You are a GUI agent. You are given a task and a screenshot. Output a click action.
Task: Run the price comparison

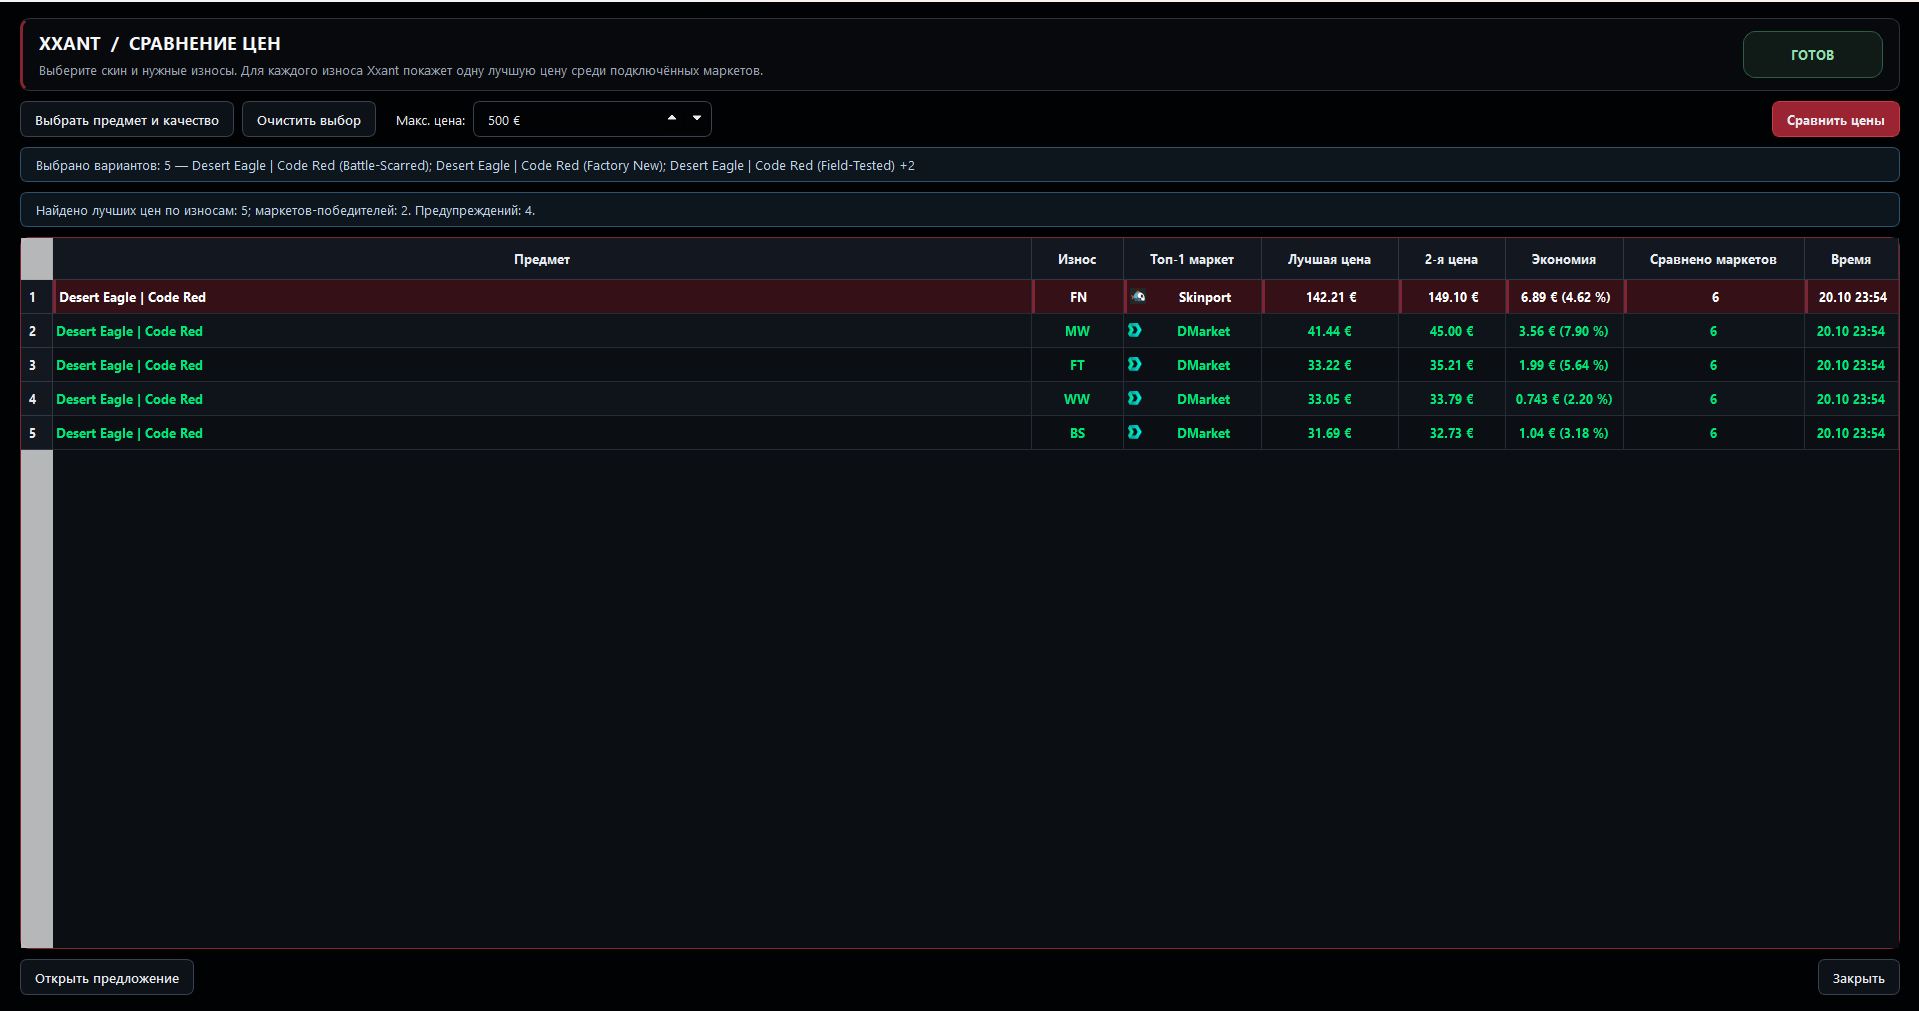coord(1835,120)
